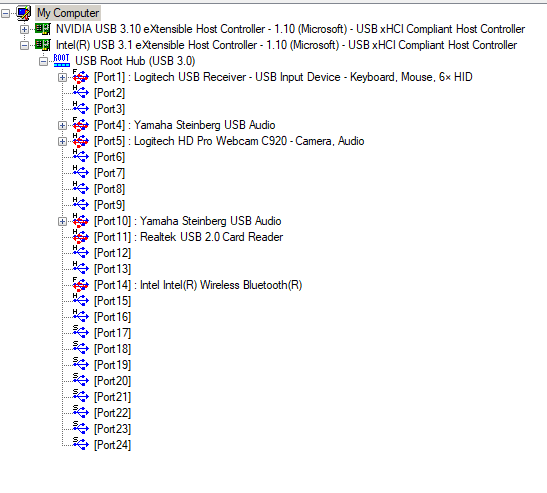Select the [Port19] label
Image resolution: width=547 pixels, height=493 pixels.
point(112,365)
